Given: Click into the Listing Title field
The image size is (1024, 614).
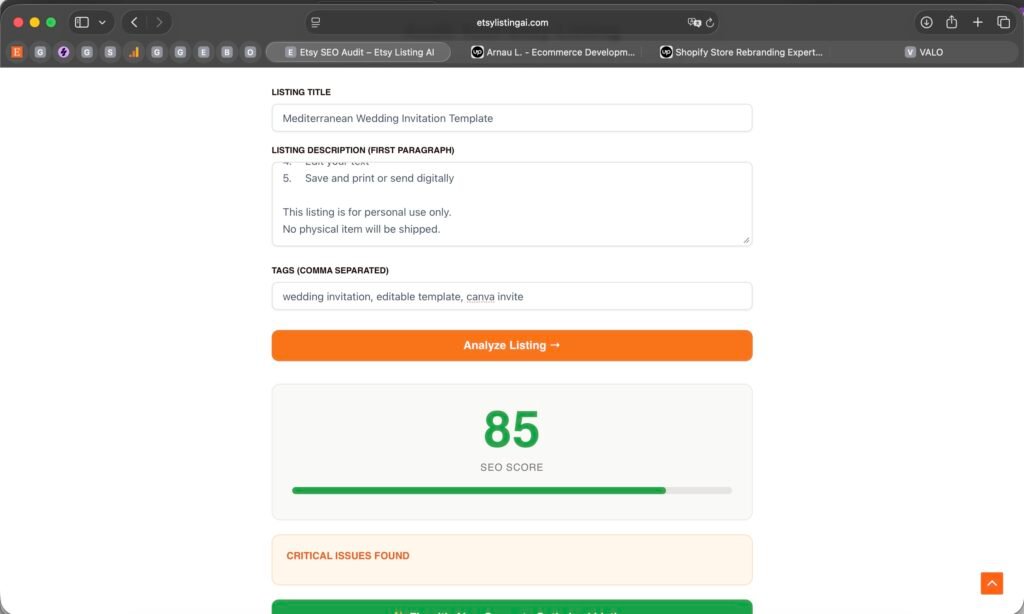Looking at the screenshot, I should (511, 118).
